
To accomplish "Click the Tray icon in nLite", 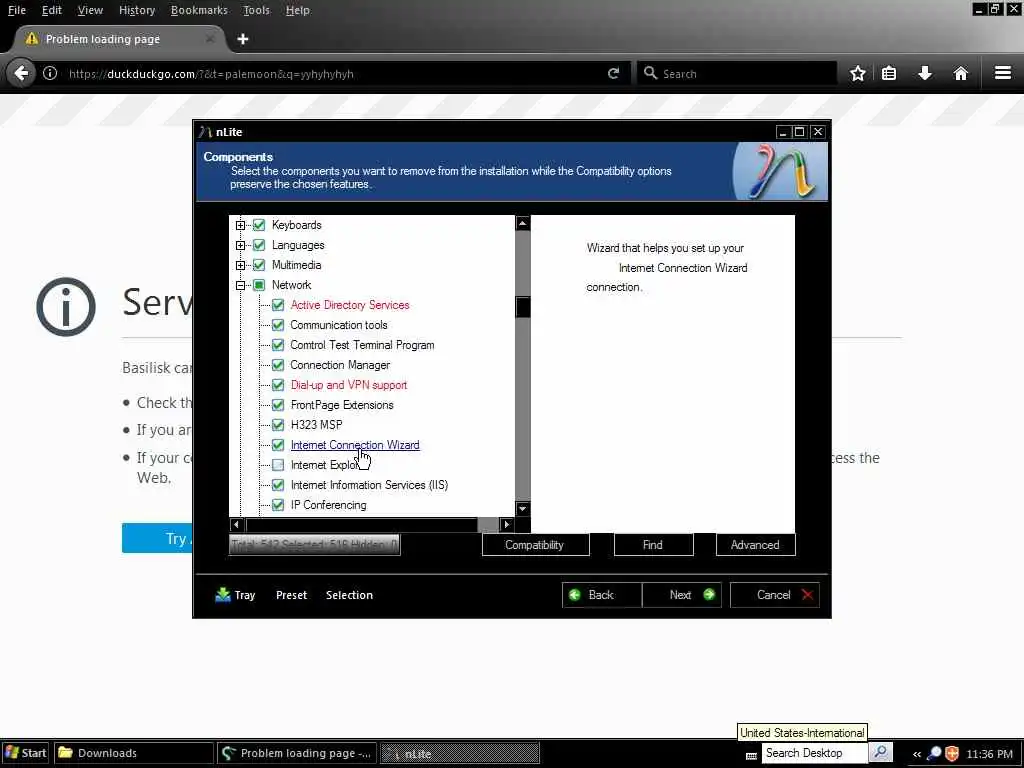I will pos(223,595).
